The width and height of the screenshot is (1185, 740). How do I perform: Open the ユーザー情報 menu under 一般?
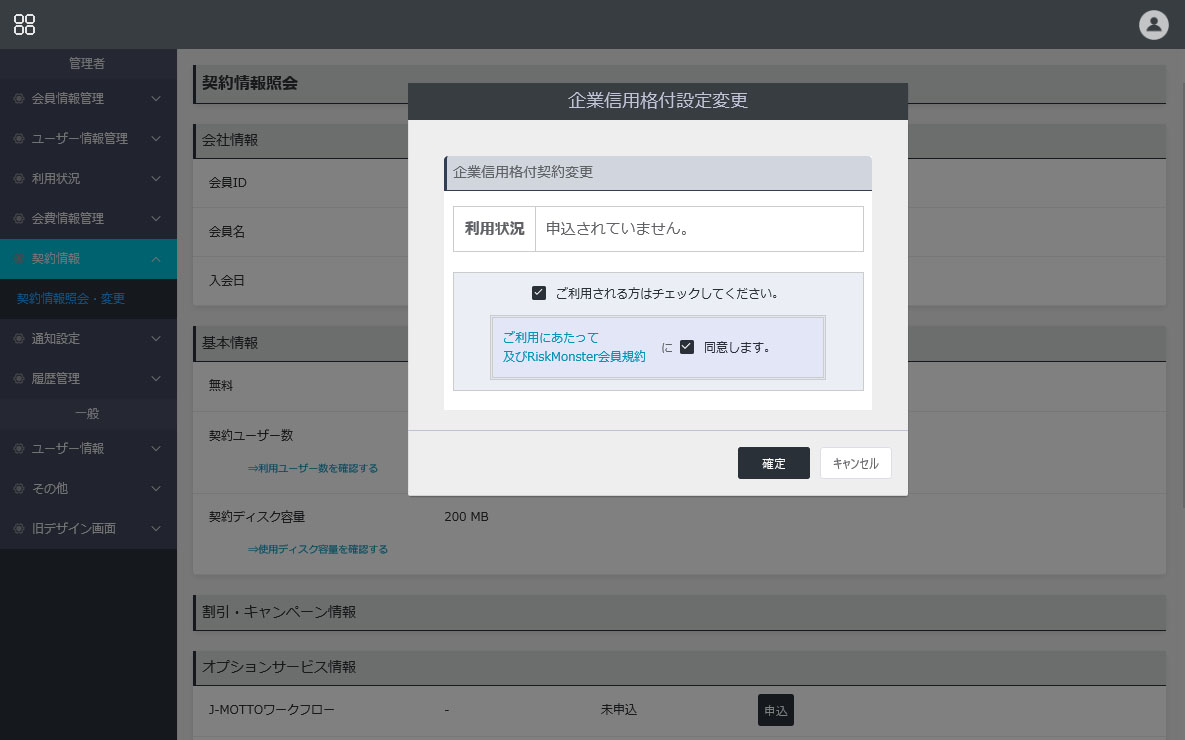click(x=88, y=448)
